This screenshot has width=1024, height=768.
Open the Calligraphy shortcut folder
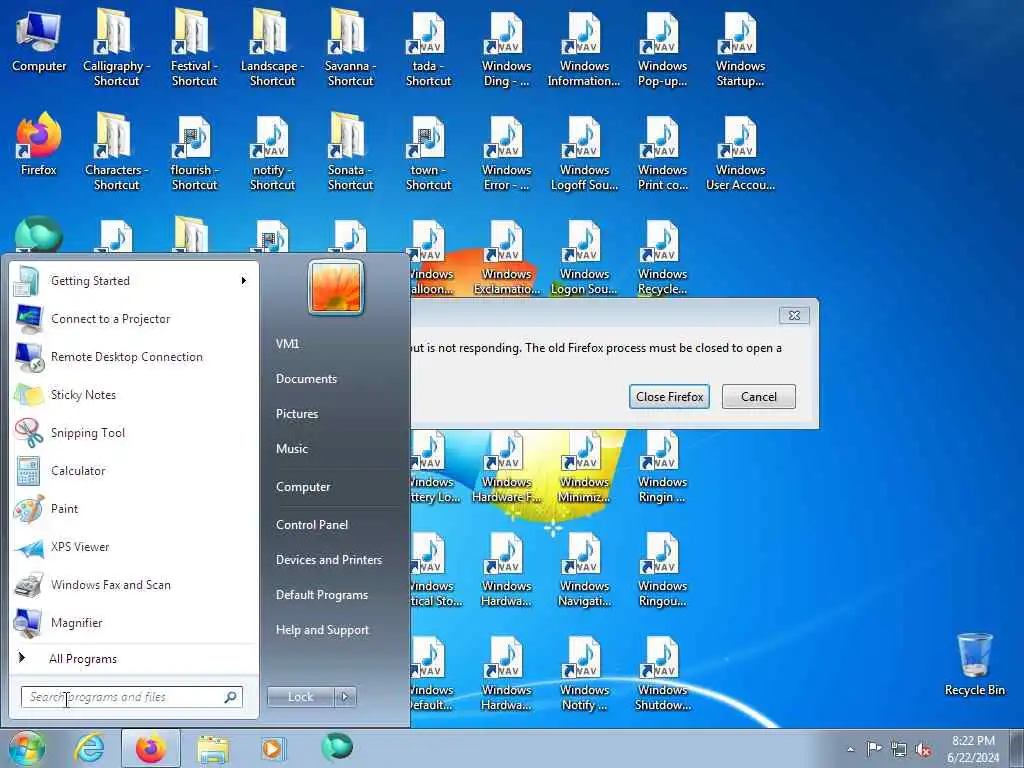tap(116, 47)
